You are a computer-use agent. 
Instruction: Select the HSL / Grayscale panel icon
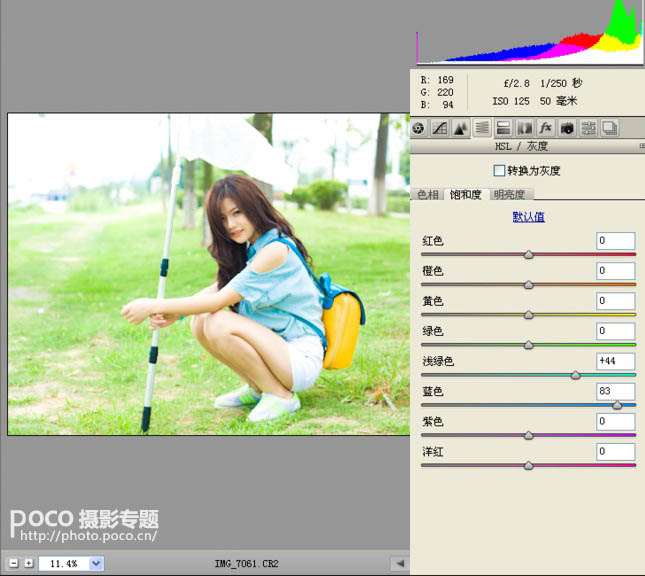(x=482, y=128)
